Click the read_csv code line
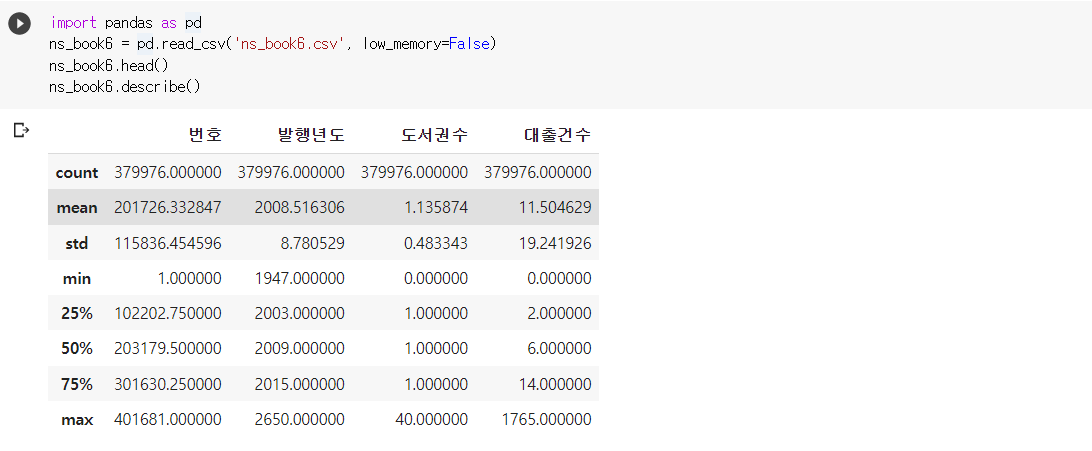Viewport: 1092px width, 451px height. tap(272, 44)
